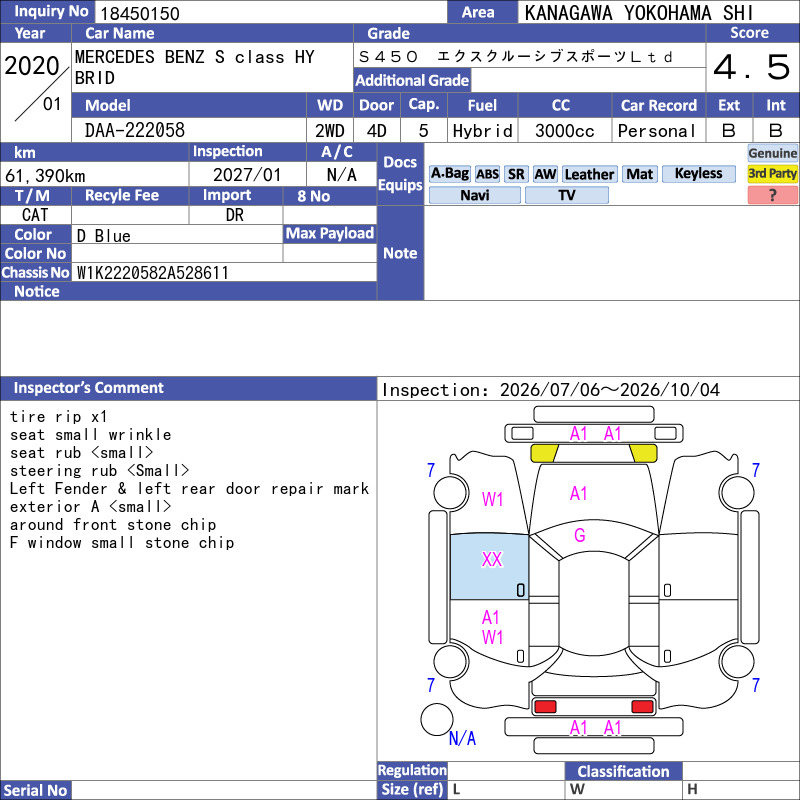
Task: Click the N/A spare tire label
Action: [x=462, y=738]
